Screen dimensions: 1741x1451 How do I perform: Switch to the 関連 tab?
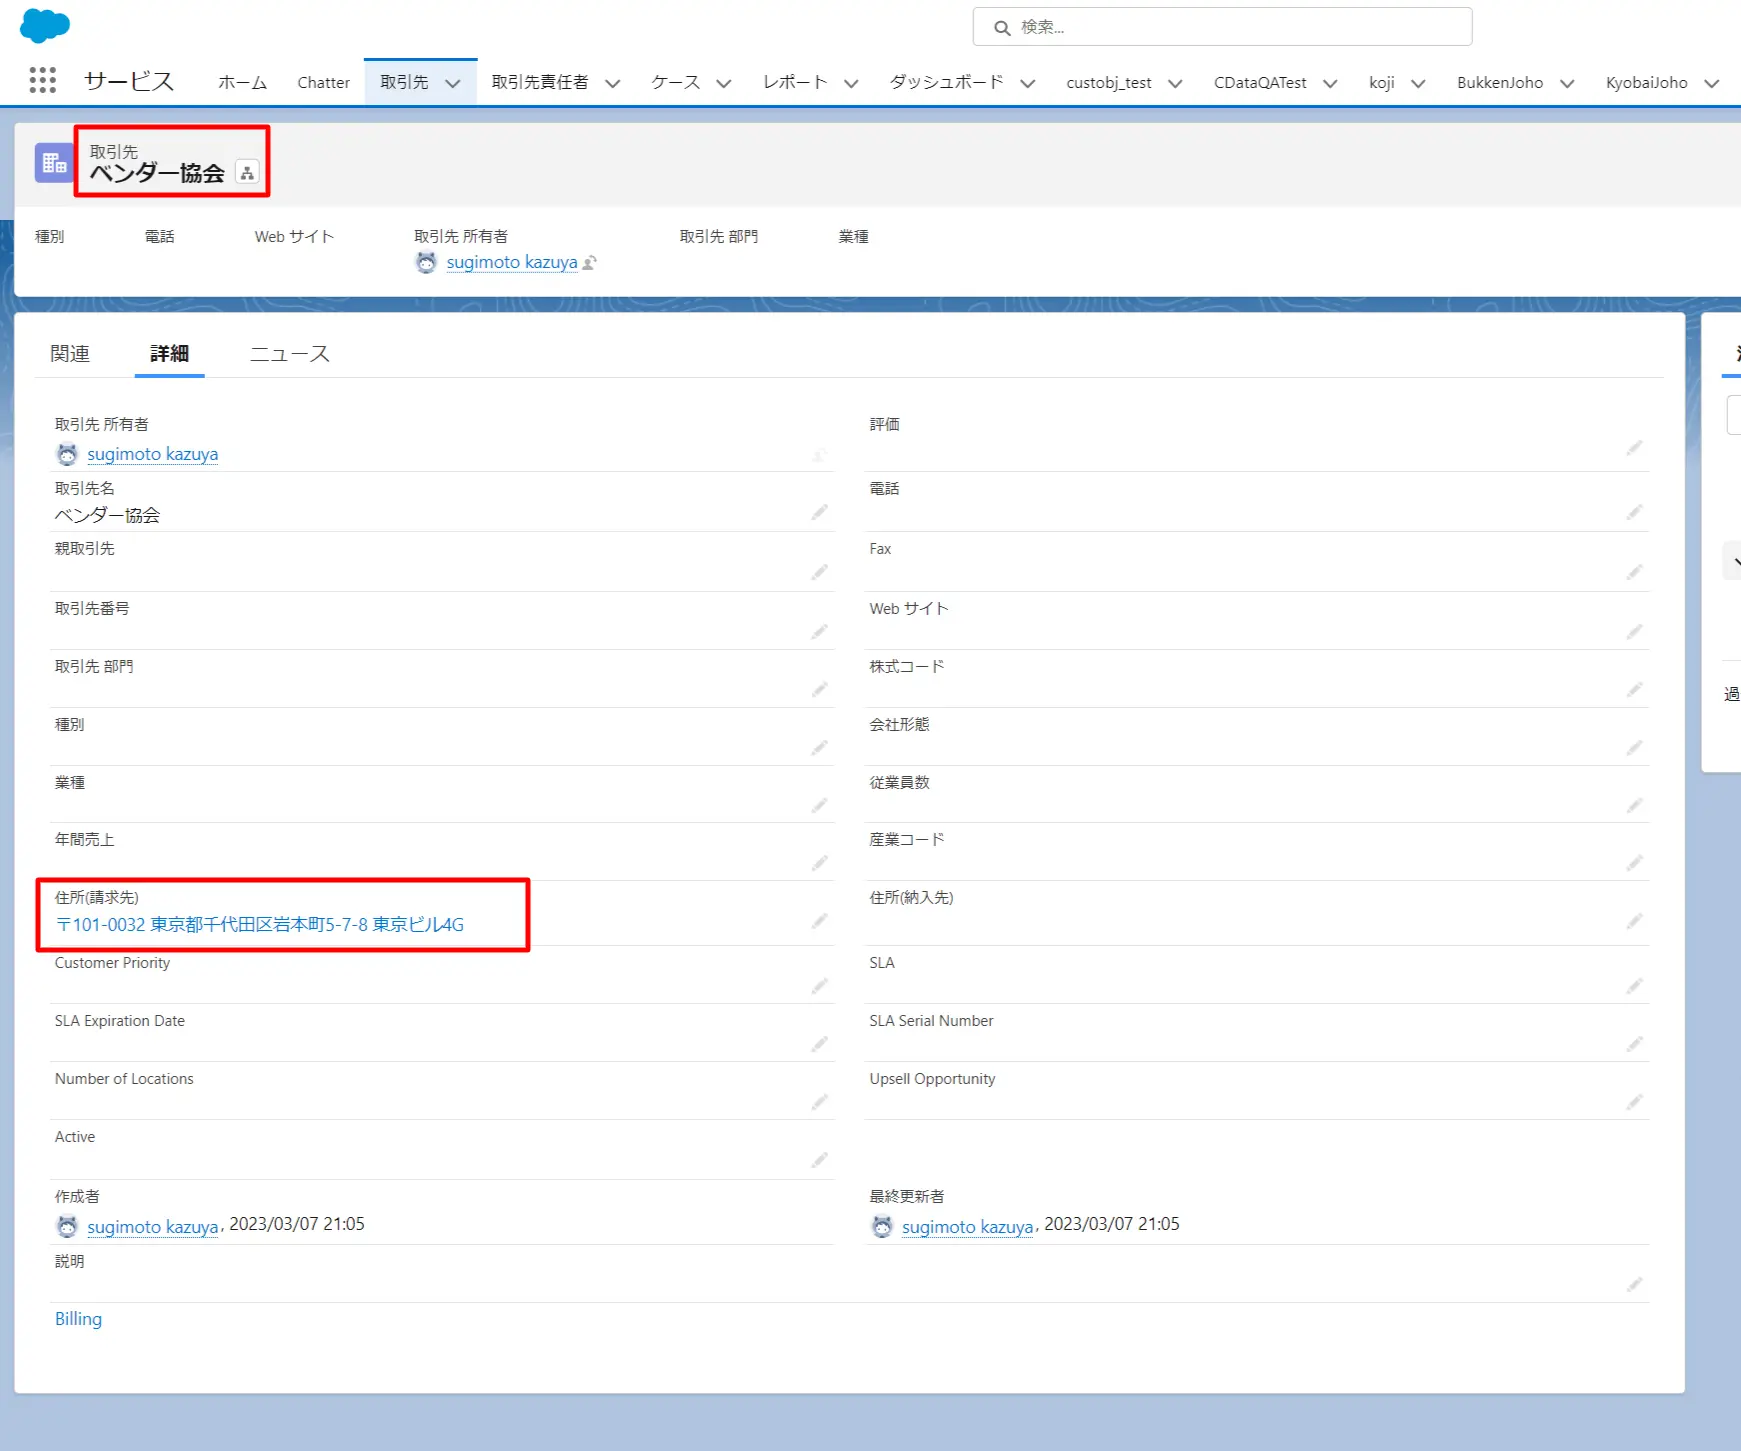pos(70,354)
